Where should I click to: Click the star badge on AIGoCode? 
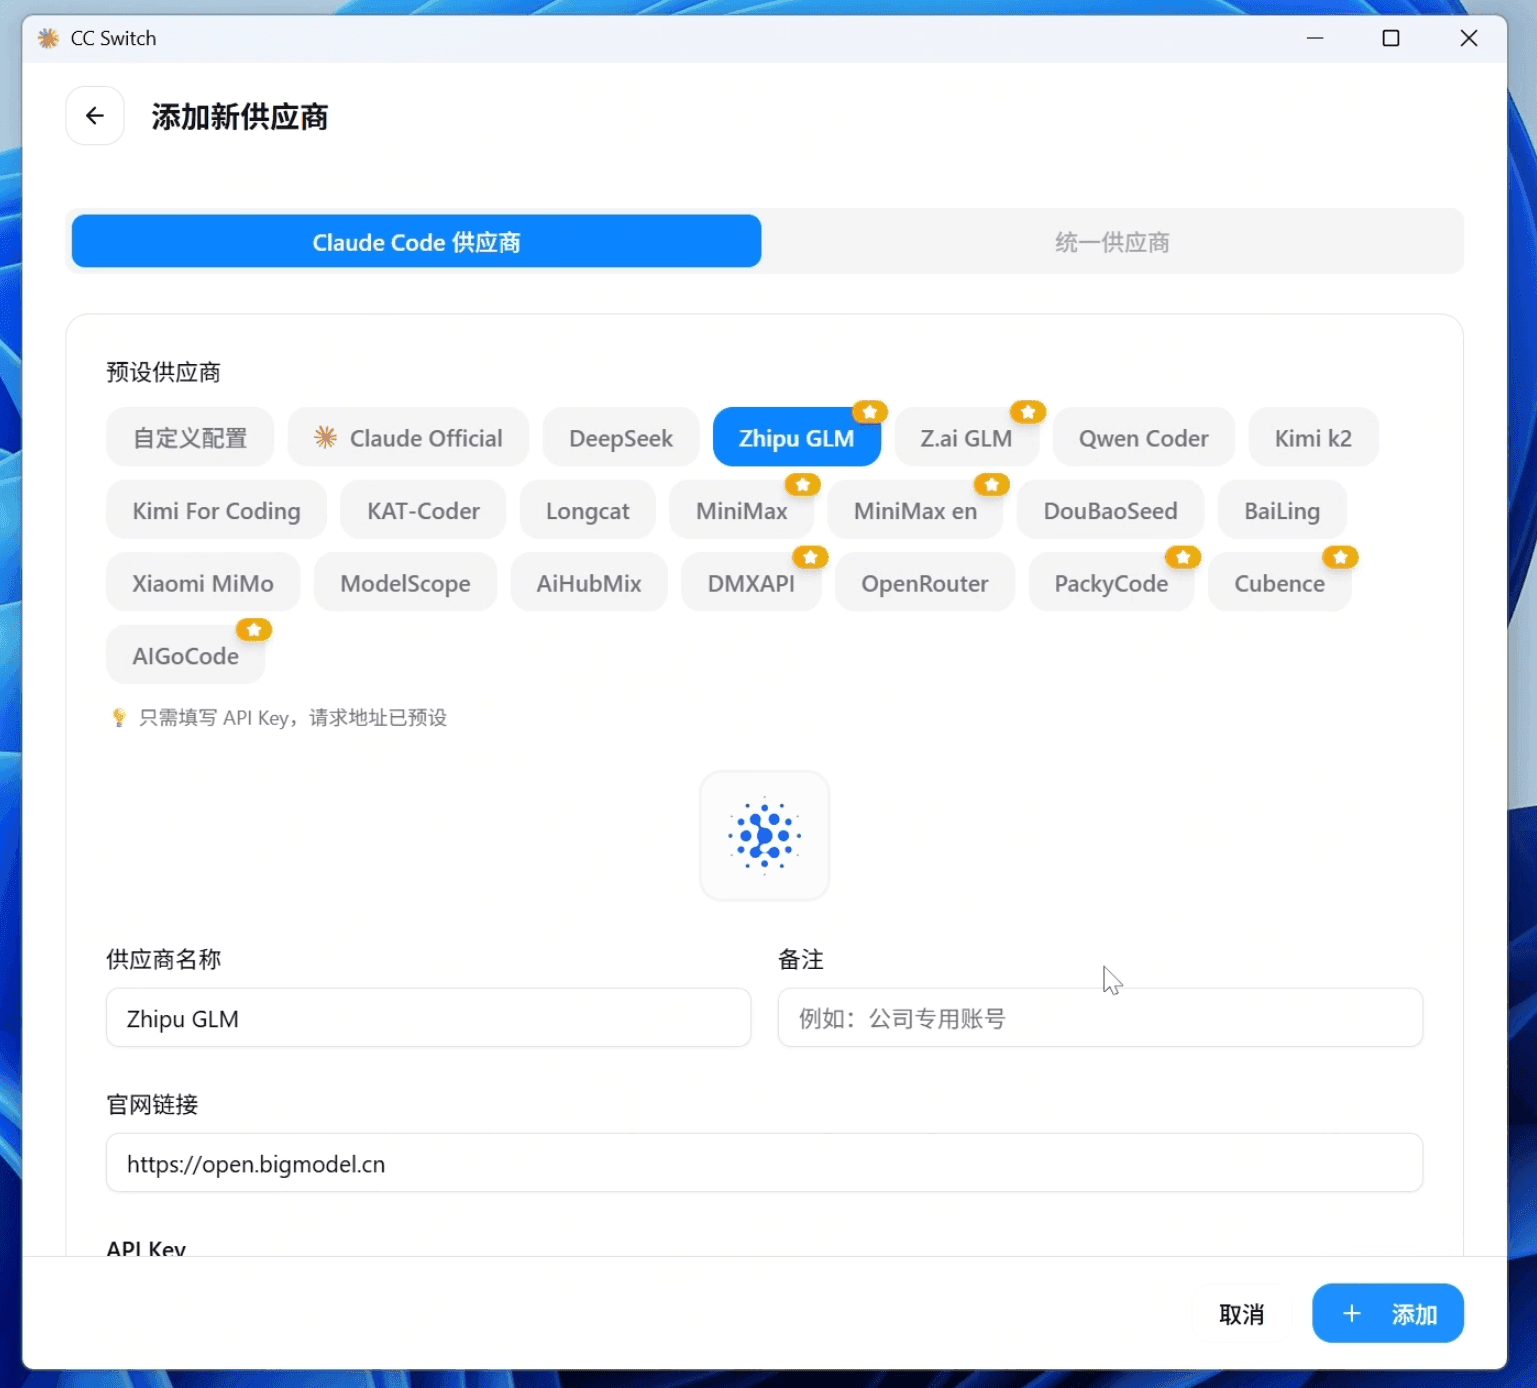(x=254, y=630)
